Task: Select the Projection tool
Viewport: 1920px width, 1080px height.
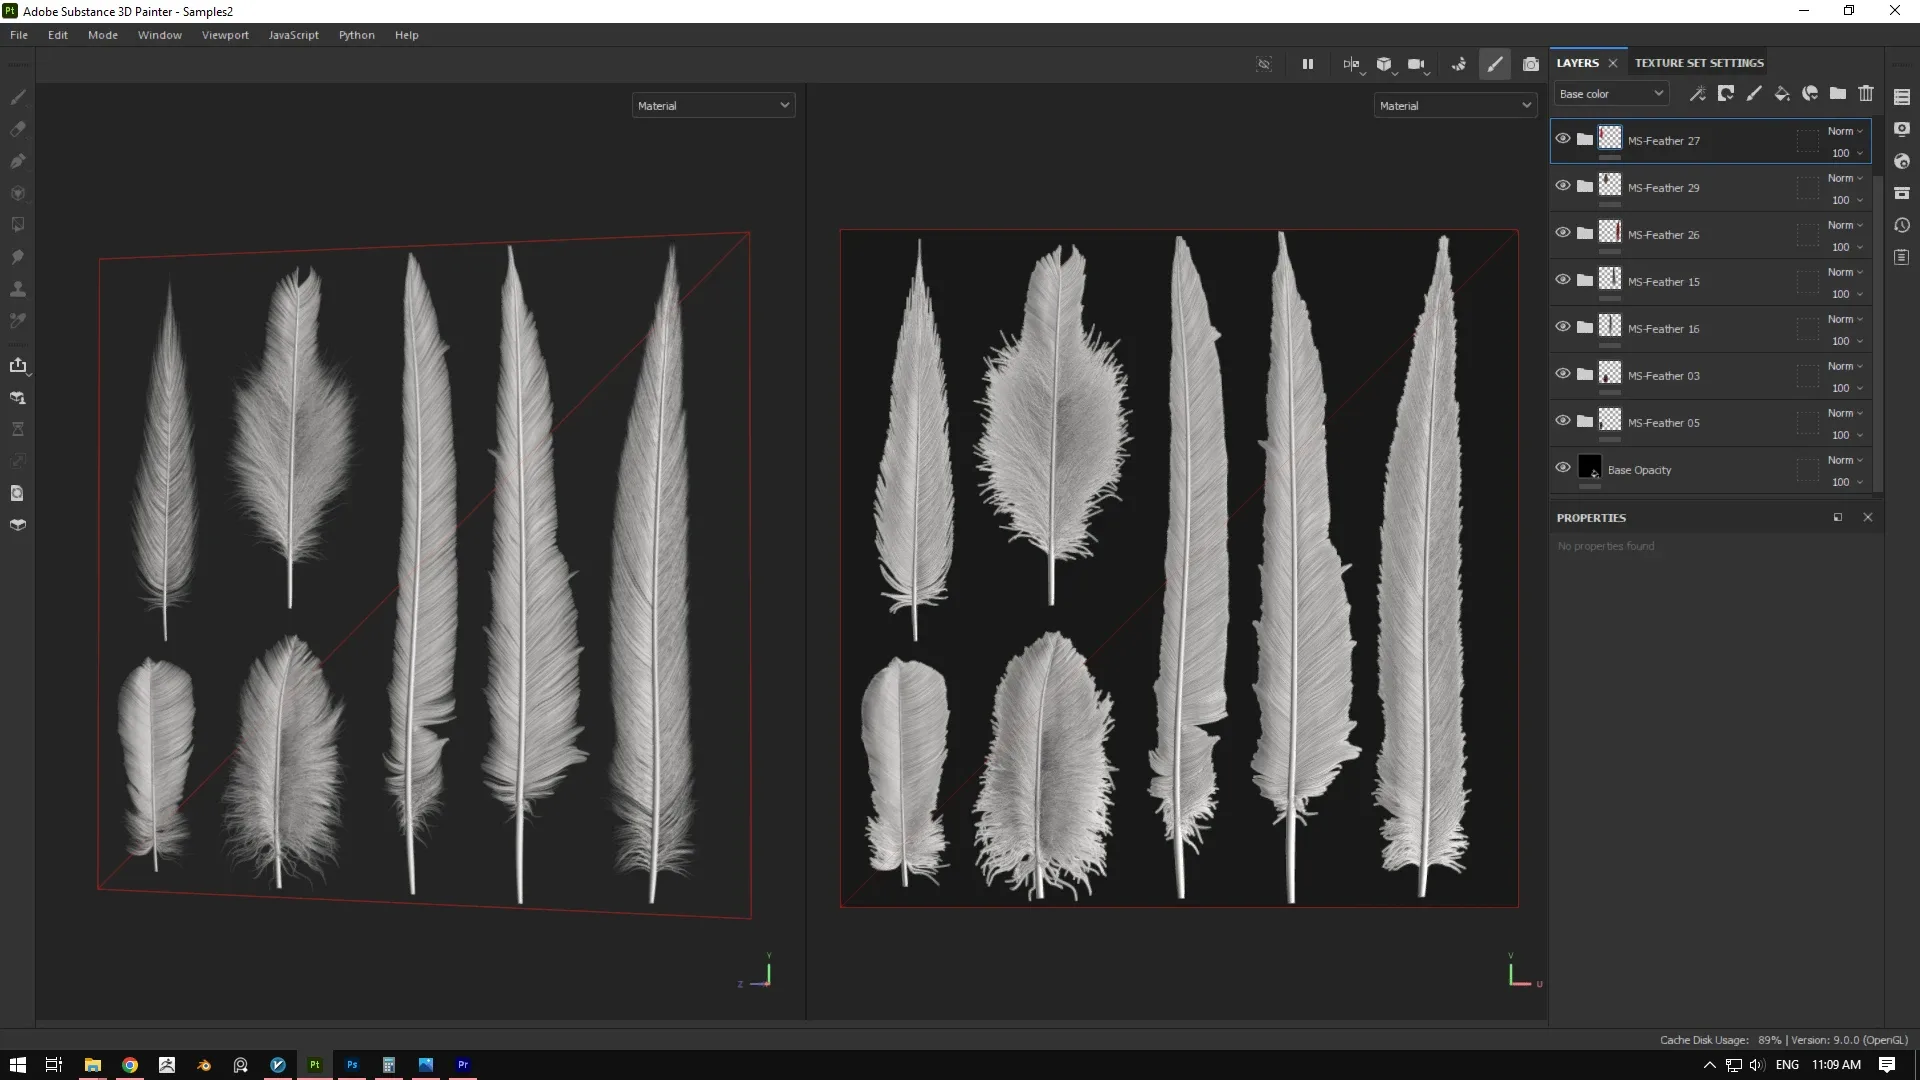Action: click(x=18, y=161)
